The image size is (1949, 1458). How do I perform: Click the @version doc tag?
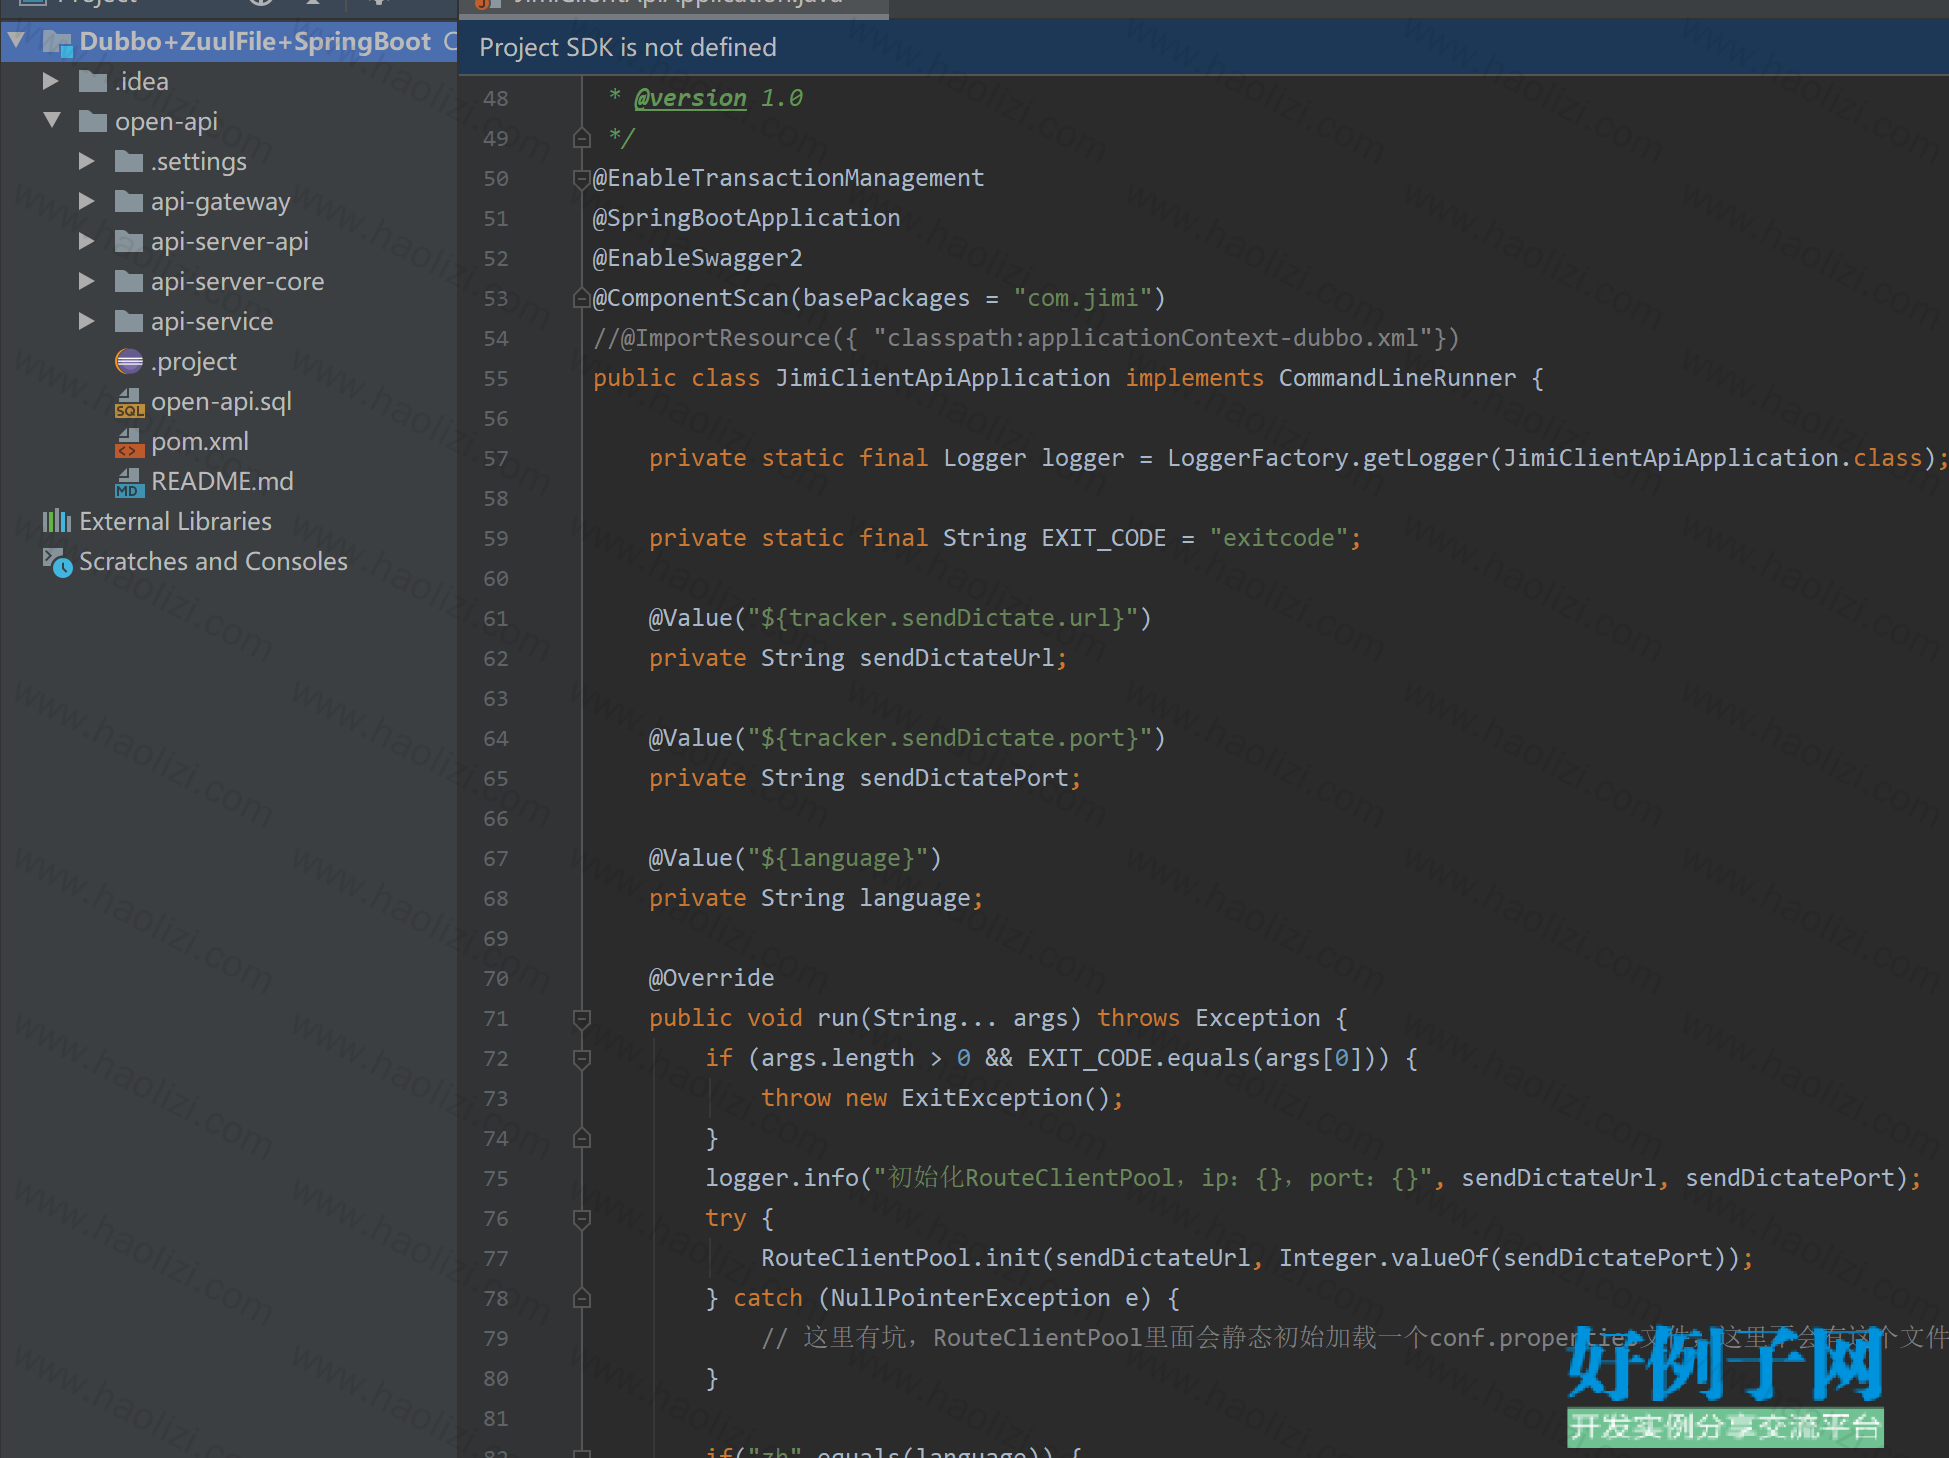pyautogui.click(x=691, y=98)
